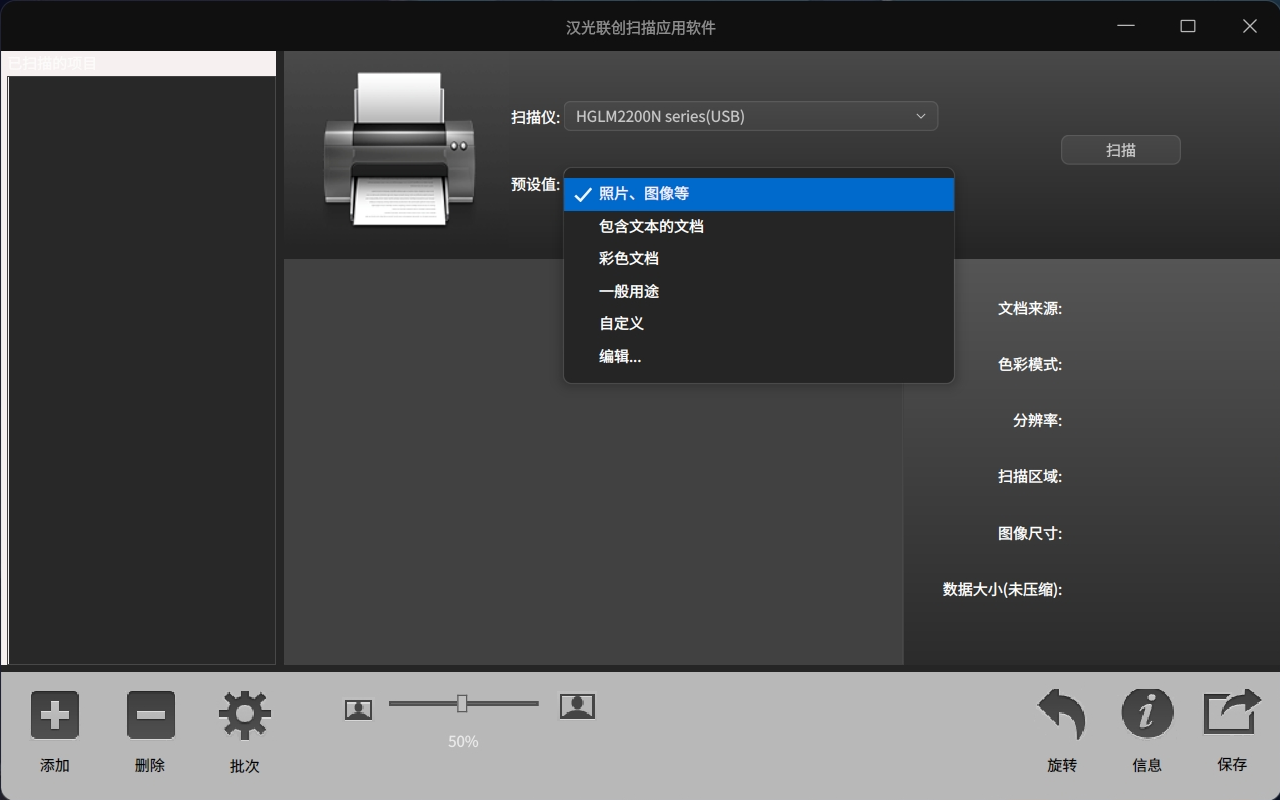Click the large thumbnail zoom-in icon
This screenshot has width=1280, height=800.
point(577,707)
